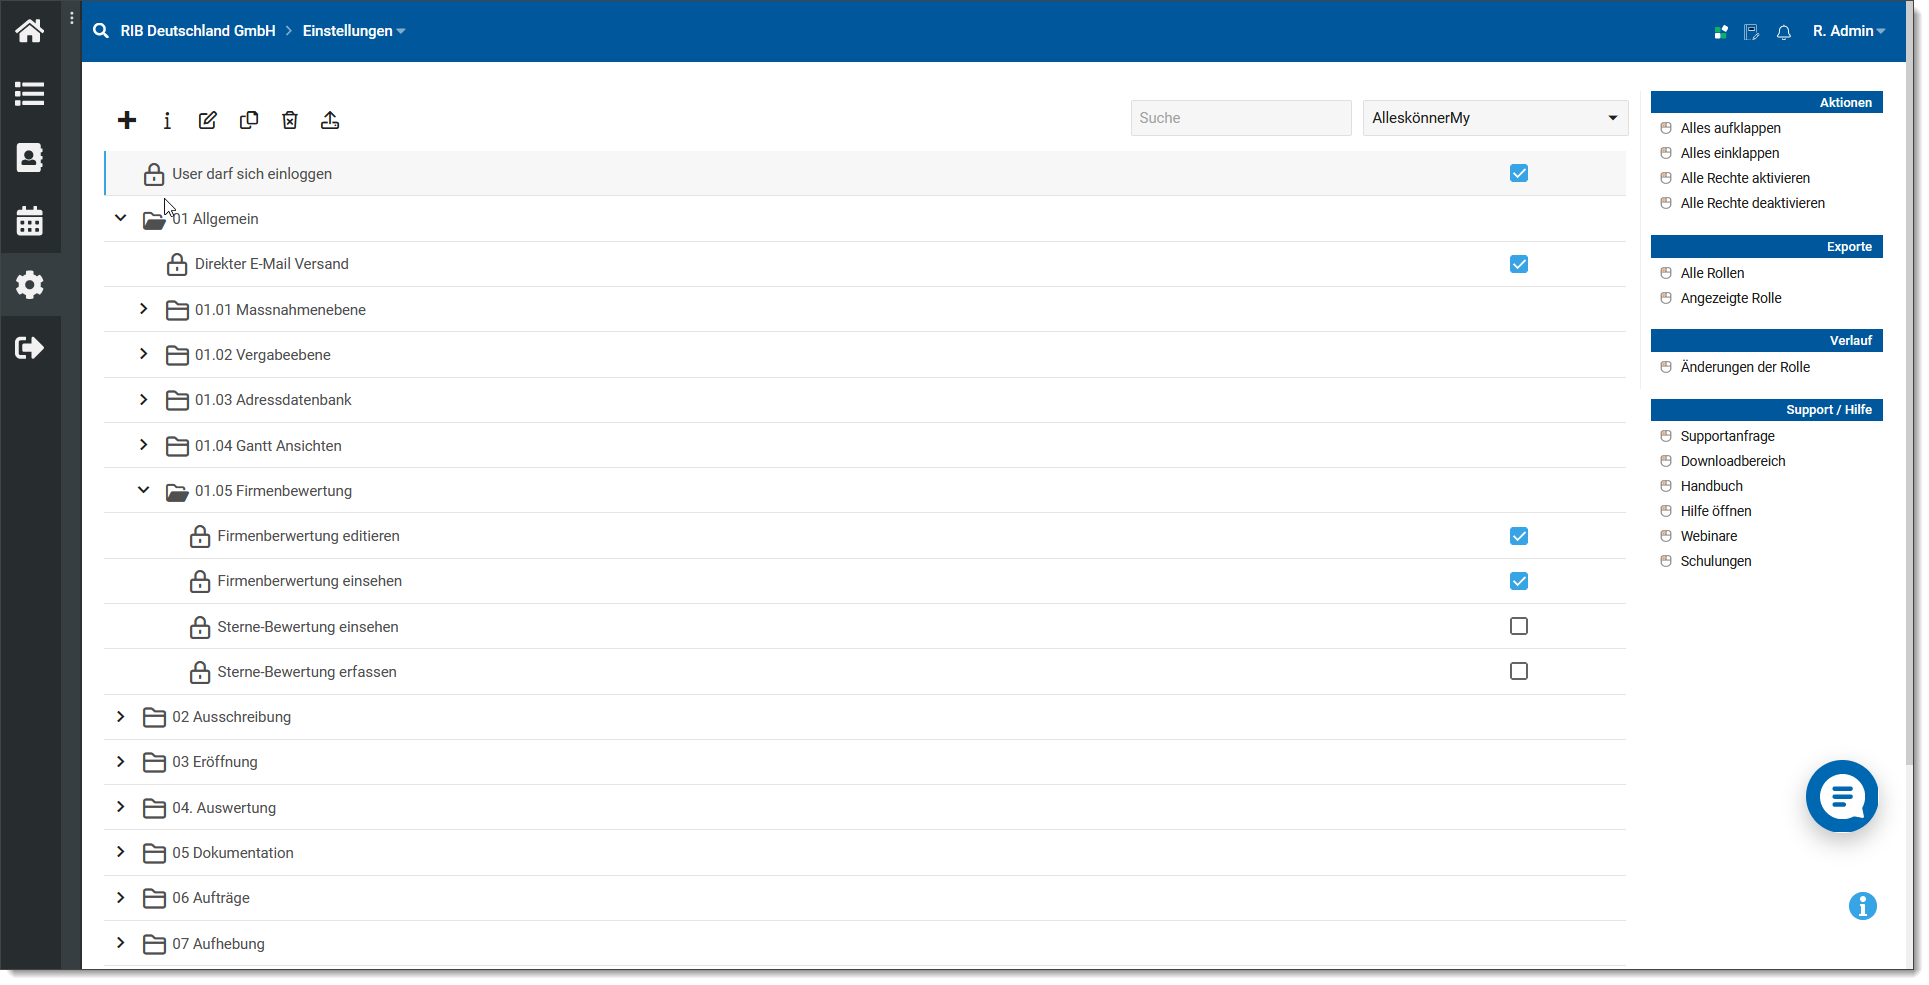The height and width of the screenshot is (985, 1929).
Task: Enable "Sterne-Bewertung einsehen" checkbox
Action: (1518, 626)
